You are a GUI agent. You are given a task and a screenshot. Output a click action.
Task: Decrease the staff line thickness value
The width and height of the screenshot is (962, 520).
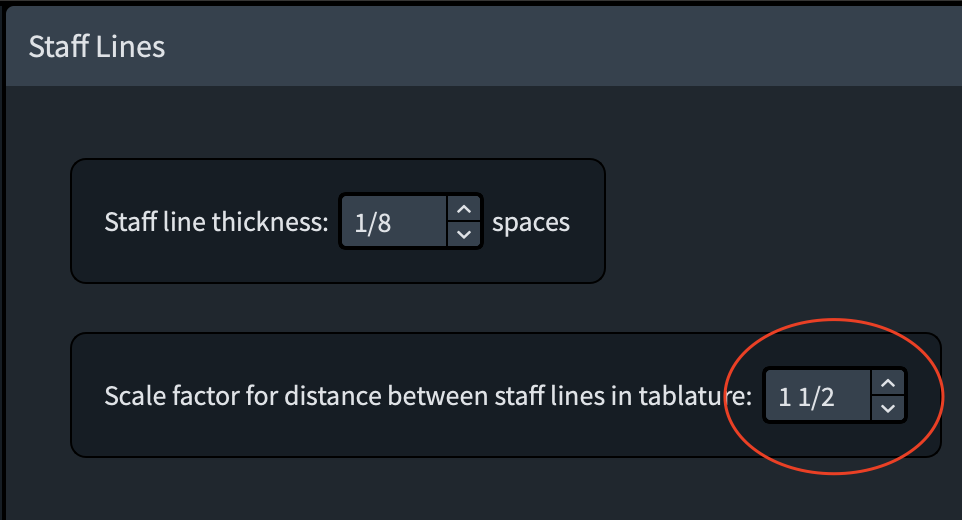click(462, 234)
